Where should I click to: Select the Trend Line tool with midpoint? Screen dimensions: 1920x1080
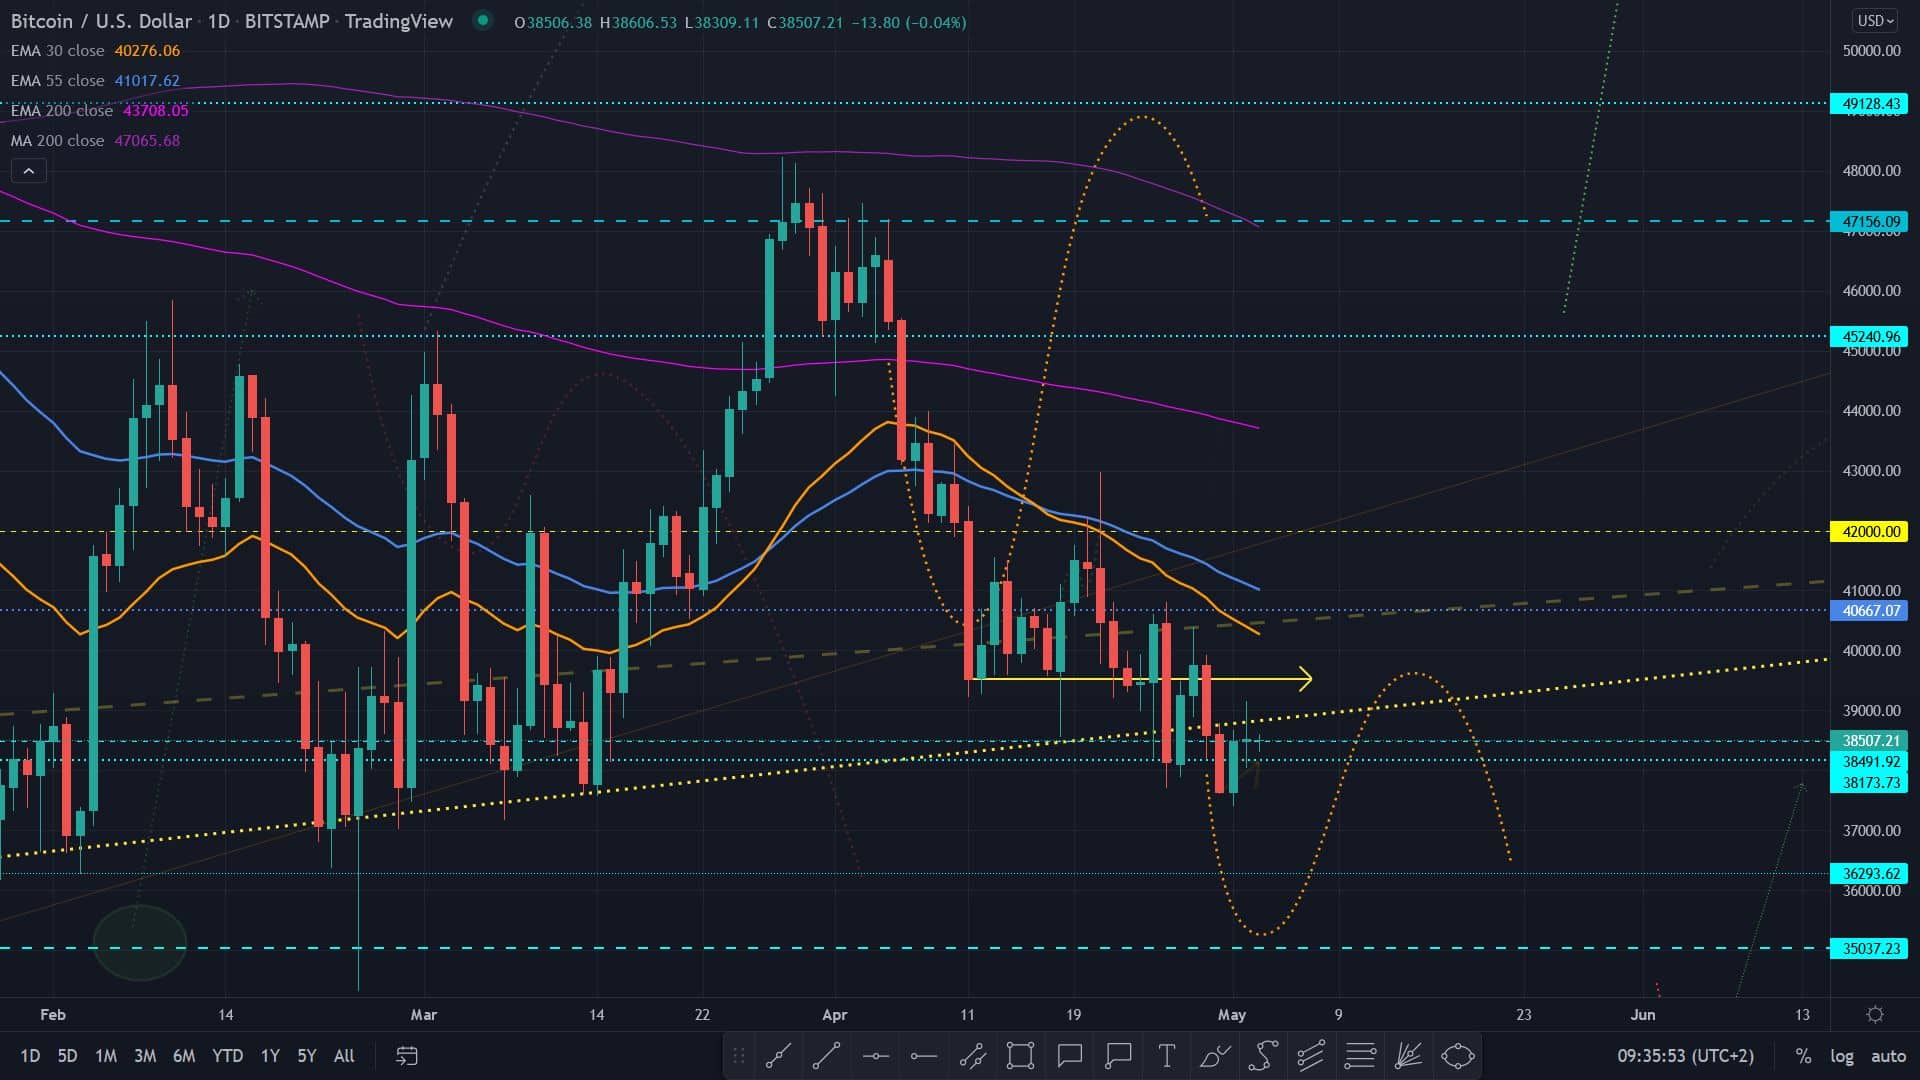click(778, 1056)
